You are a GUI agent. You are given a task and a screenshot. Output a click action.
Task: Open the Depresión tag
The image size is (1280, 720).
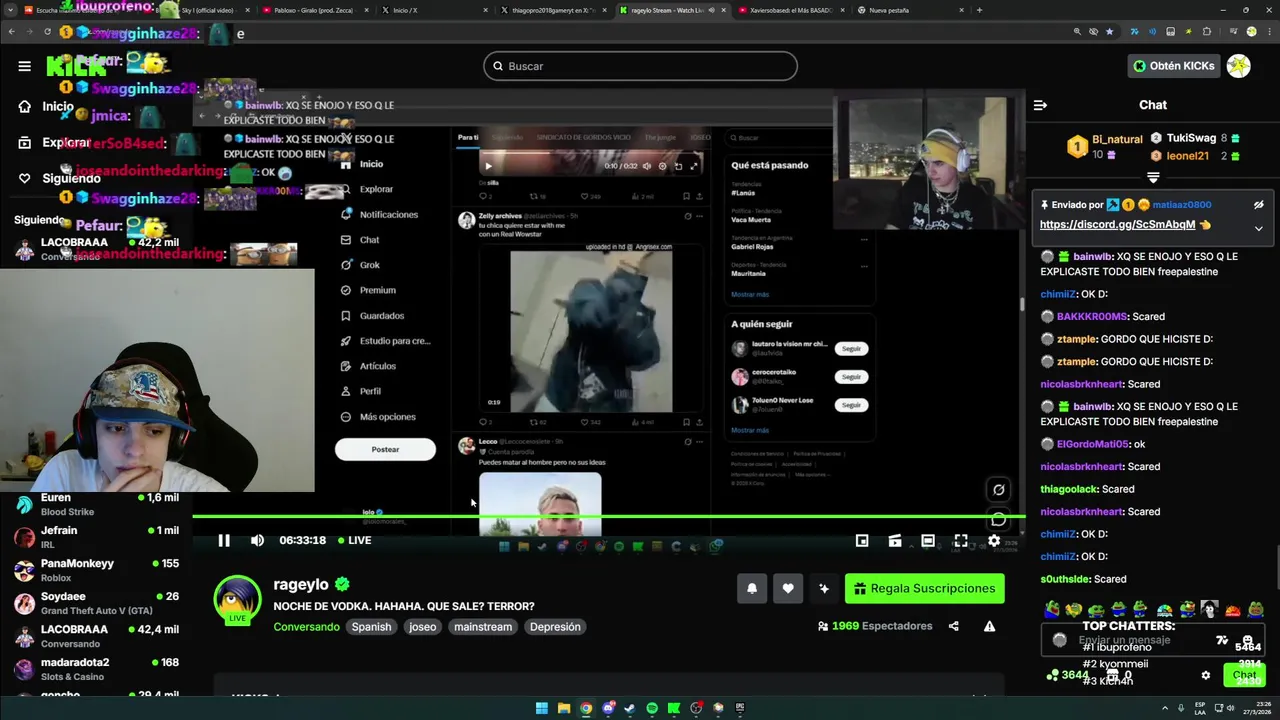tap(555, 627)
